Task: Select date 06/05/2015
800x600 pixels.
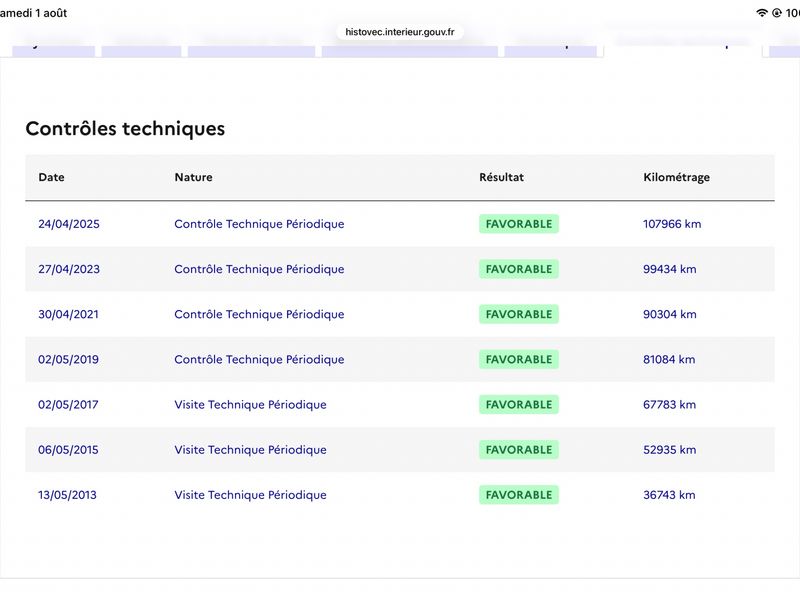Action: [68, 450]
